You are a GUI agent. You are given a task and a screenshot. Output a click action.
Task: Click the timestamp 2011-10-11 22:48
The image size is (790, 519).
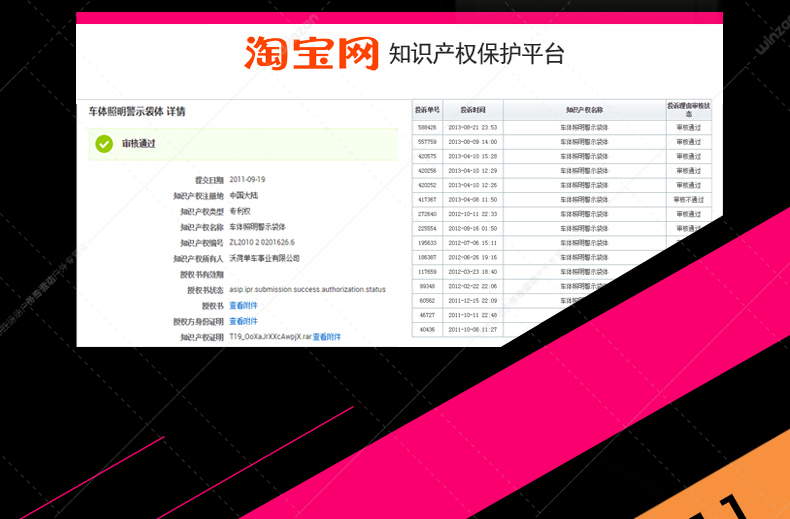[473, 315]
